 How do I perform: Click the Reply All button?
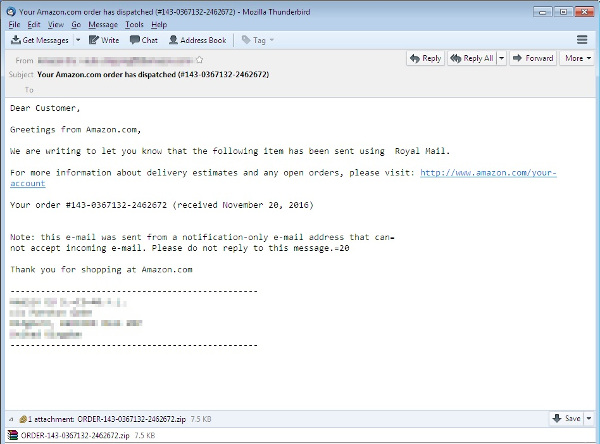coord(472,59)
